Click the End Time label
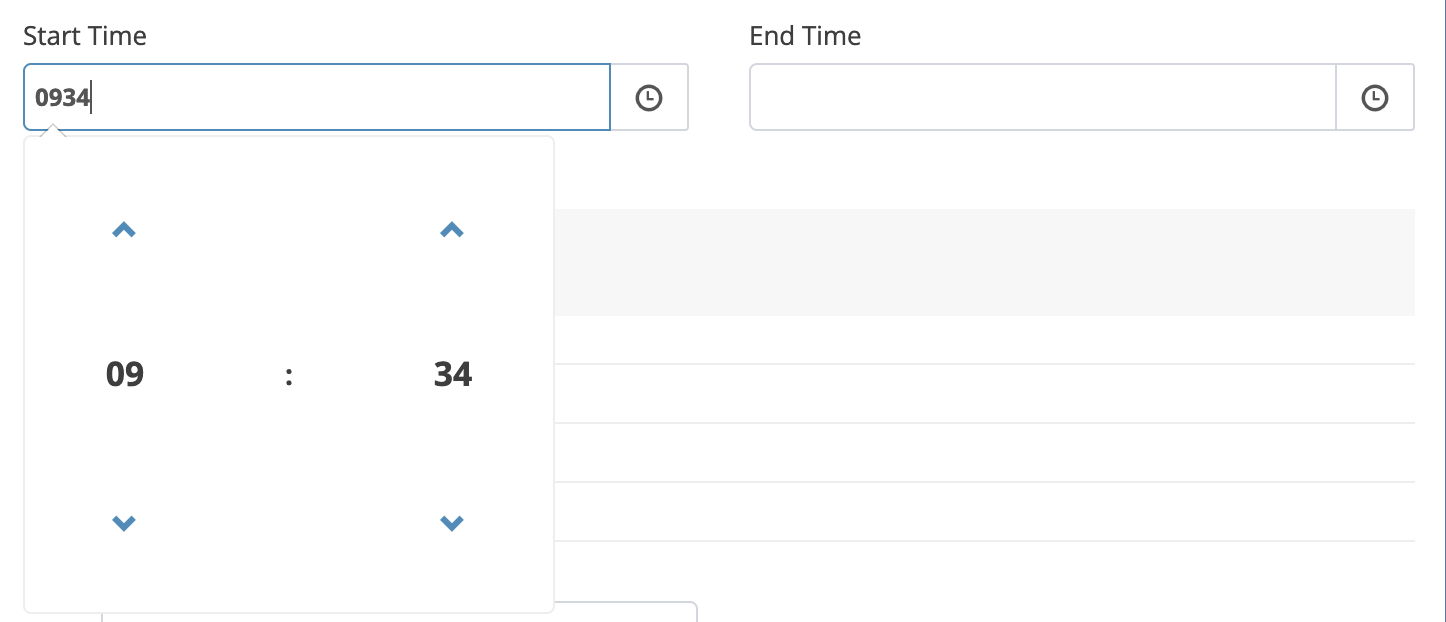 pos(805,36)
